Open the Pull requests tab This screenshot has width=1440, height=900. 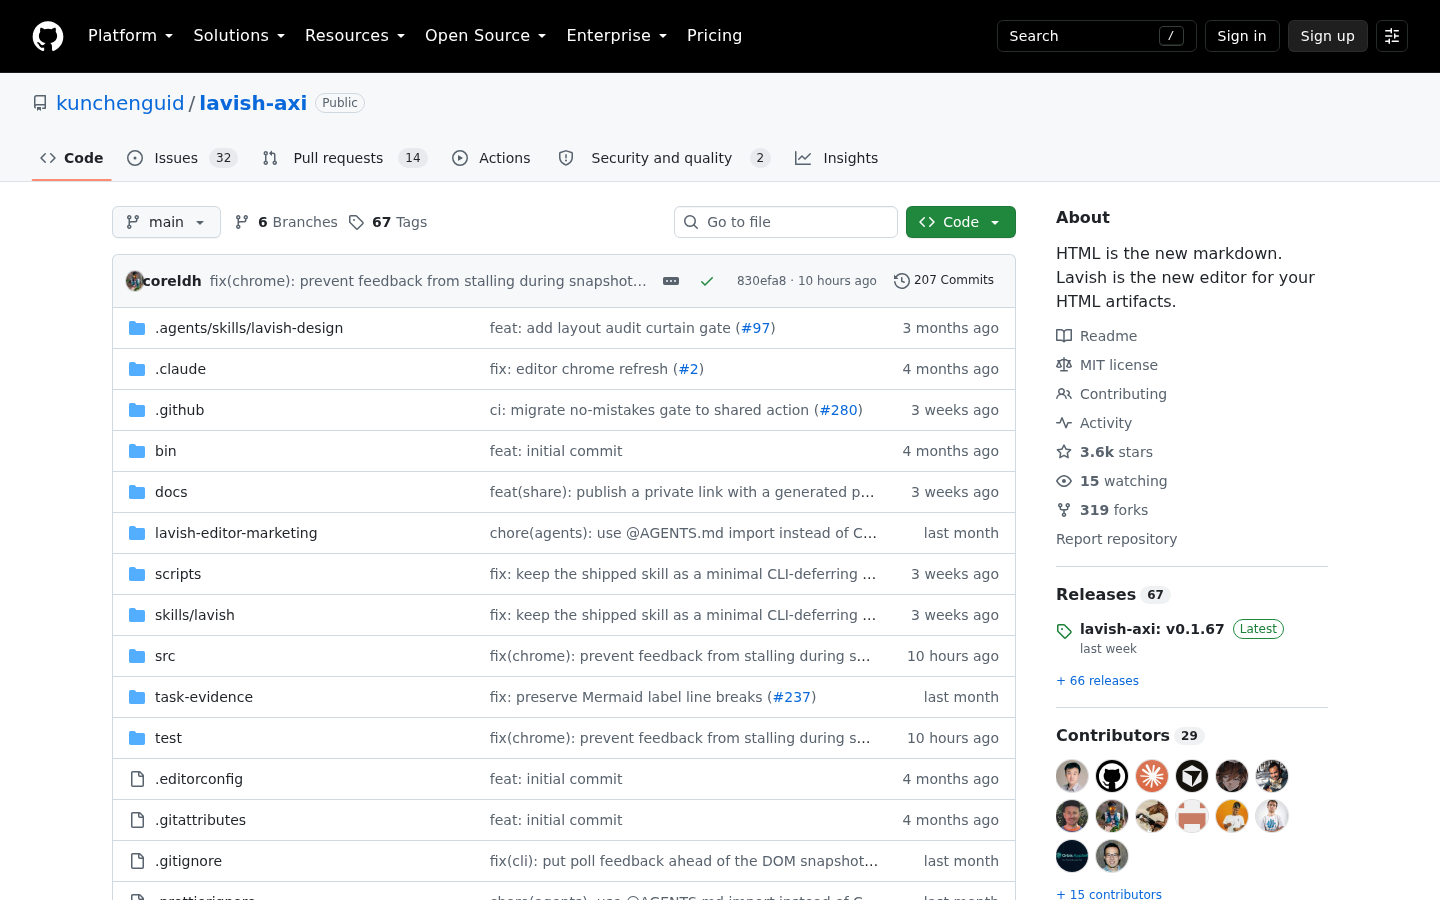click(x=345, y=158)
